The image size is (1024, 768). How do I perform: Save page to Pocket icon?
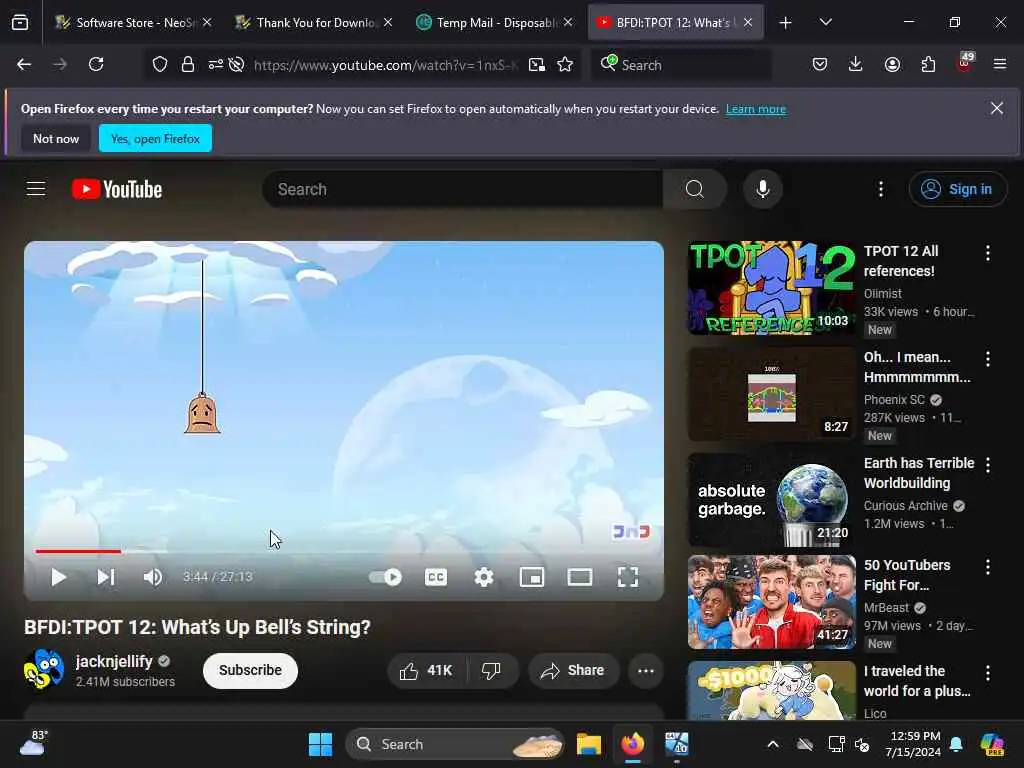pos(820,64)
